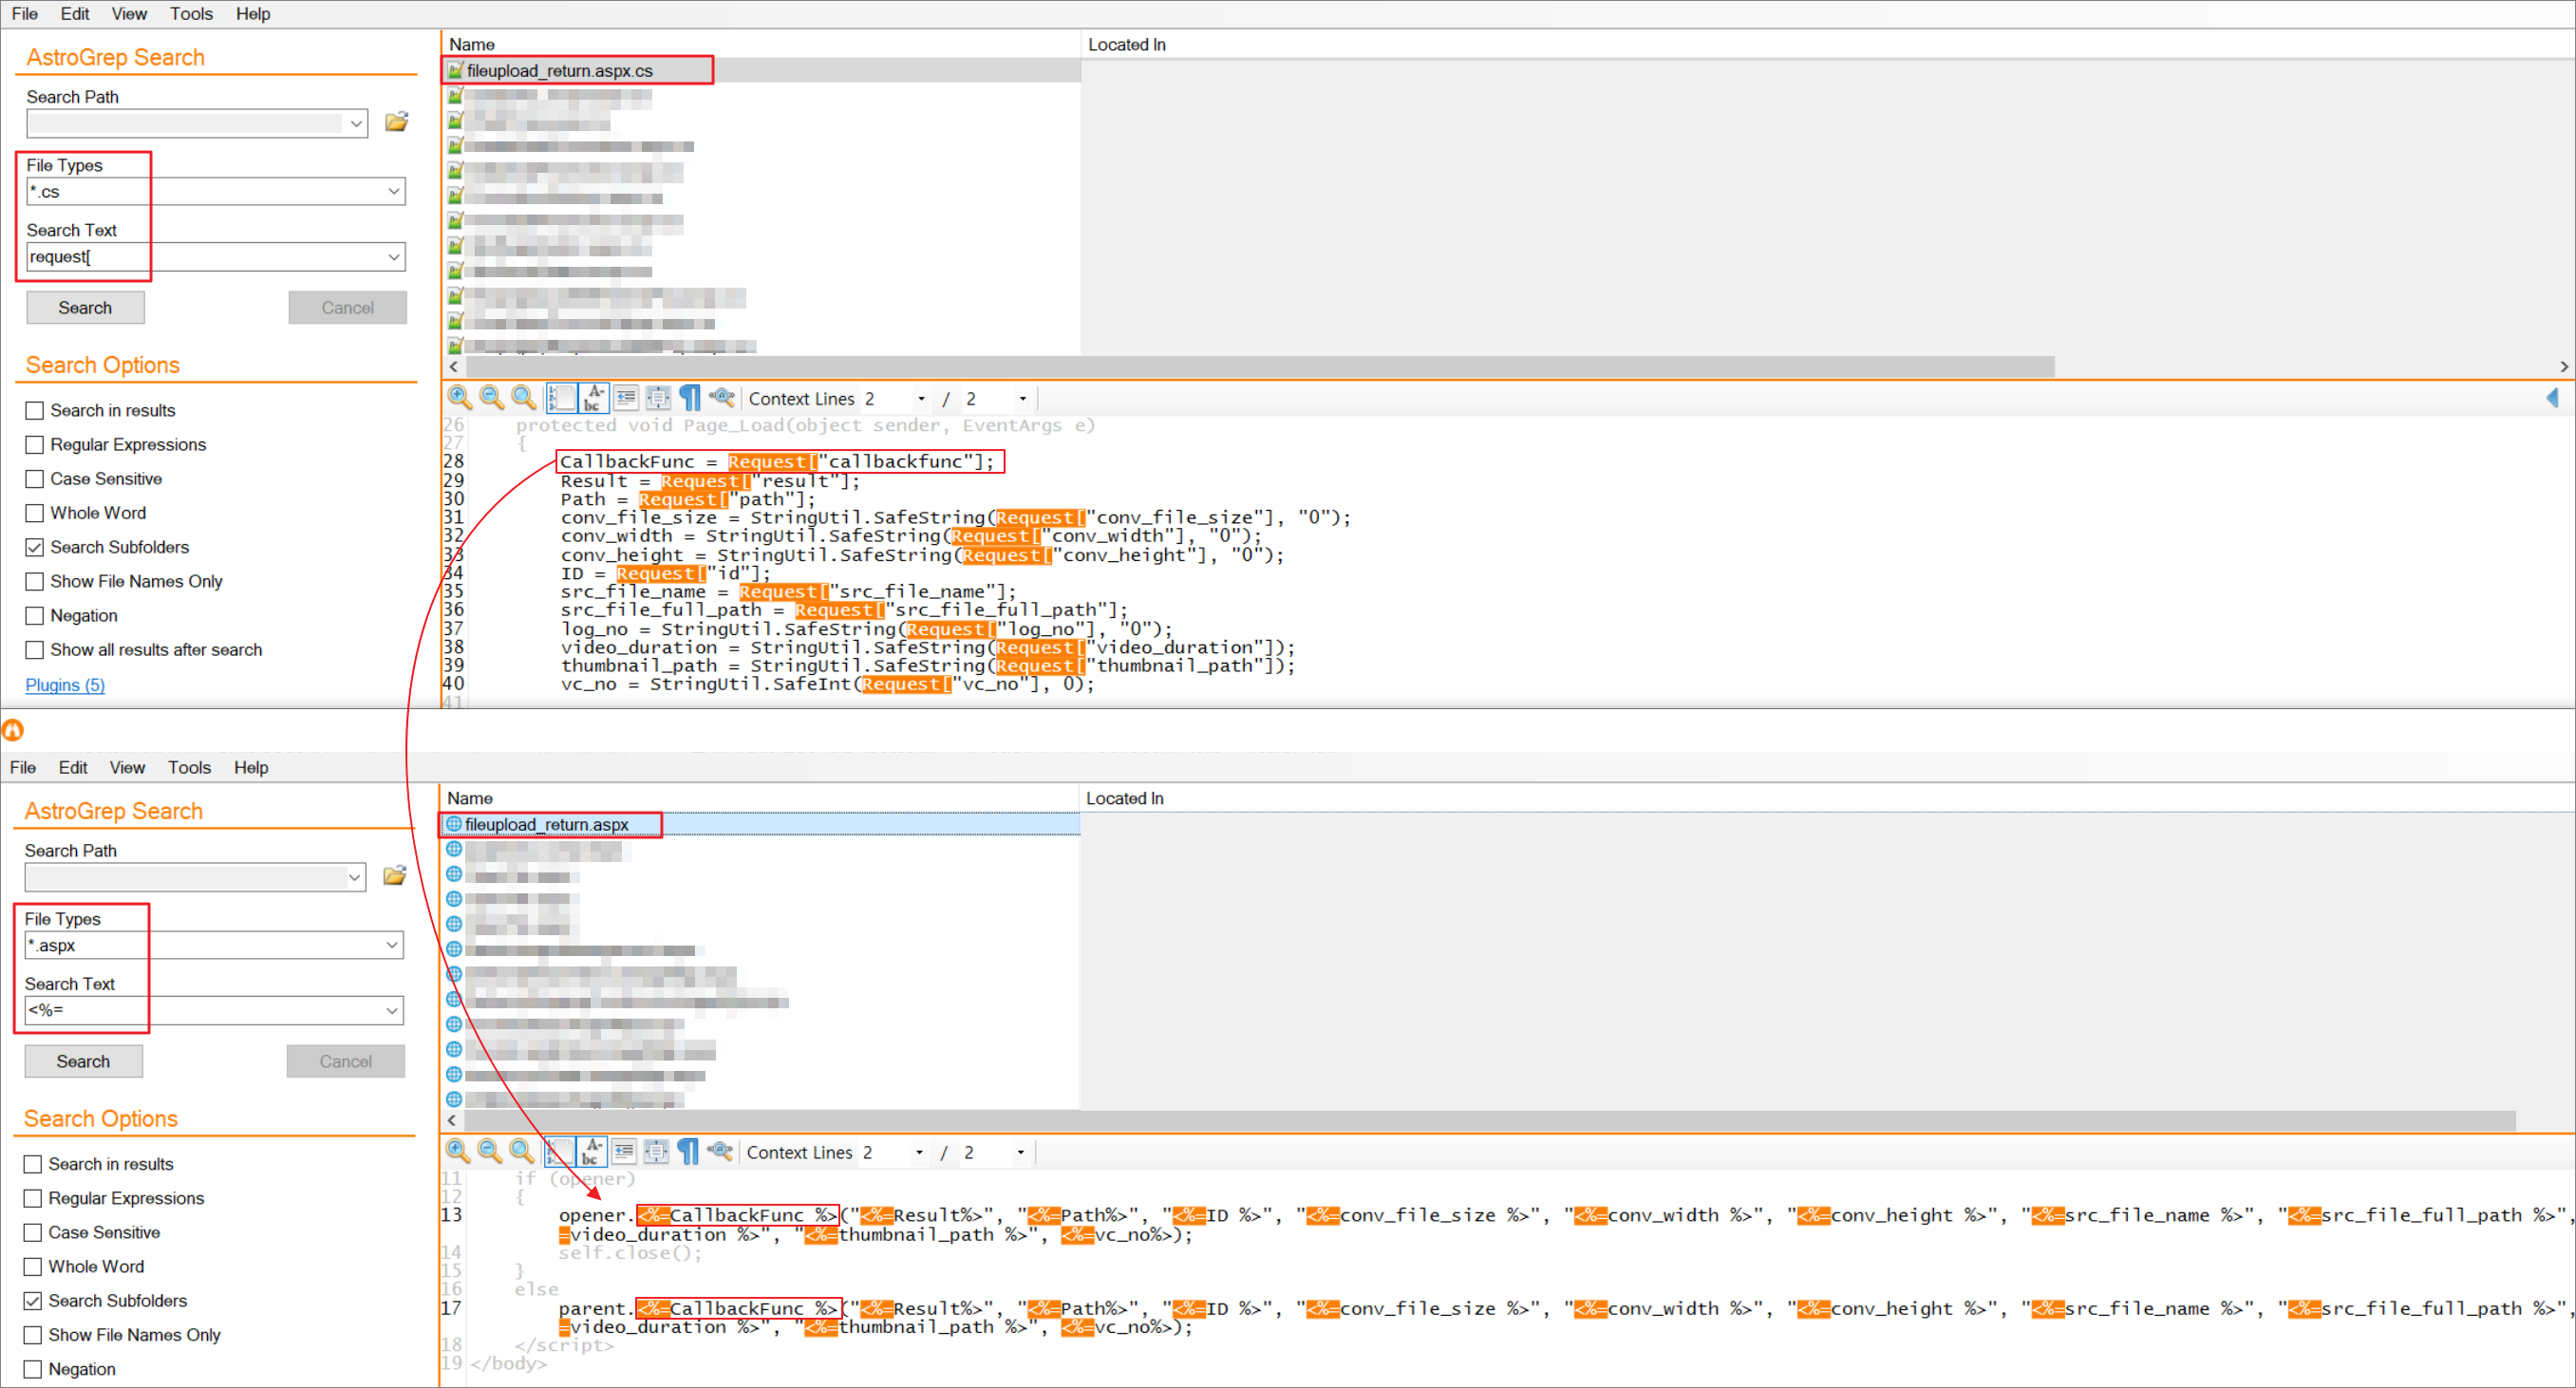Screen dimensions: 2576x1388
Task: Open browse folder icon beside bottom Search Path
Action: tap(395, 875)
